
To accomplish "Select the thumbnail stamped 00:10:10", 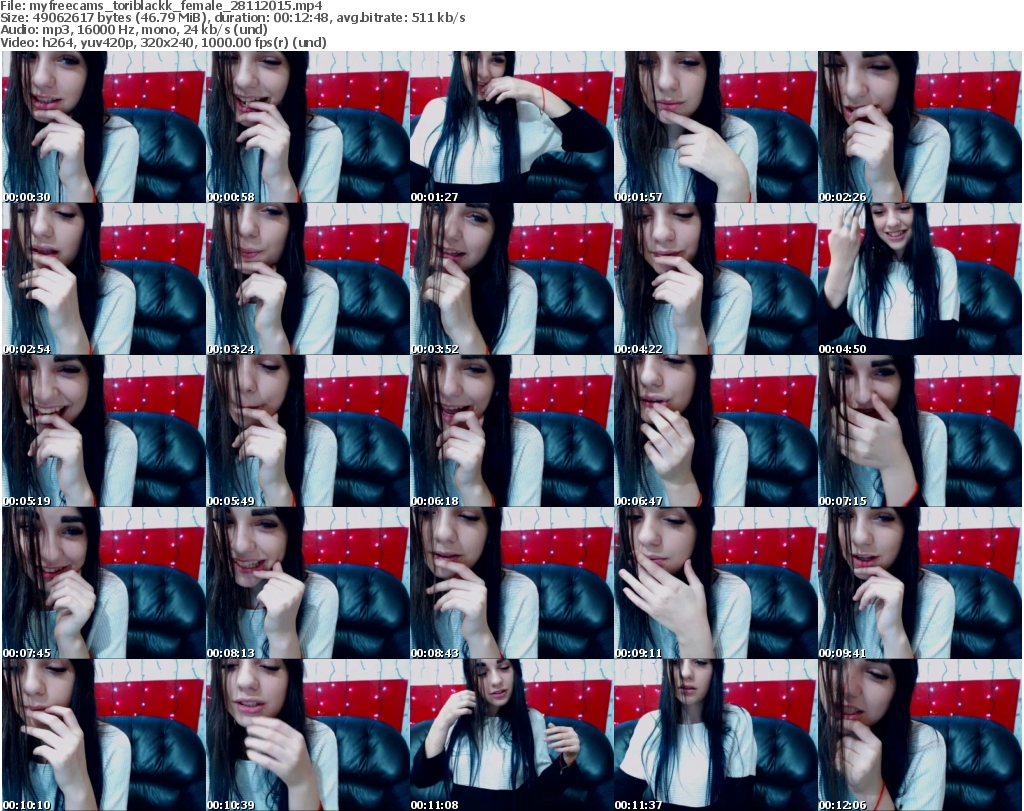I will [104, 735].
